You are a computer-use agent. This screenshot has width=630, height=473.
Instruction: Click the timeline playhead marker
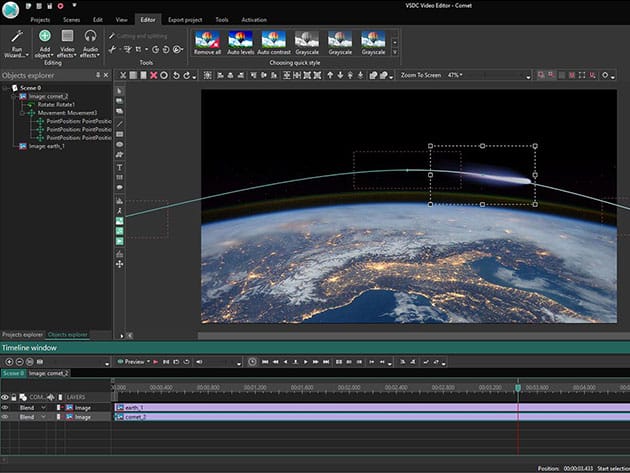(x=518, y=387)
